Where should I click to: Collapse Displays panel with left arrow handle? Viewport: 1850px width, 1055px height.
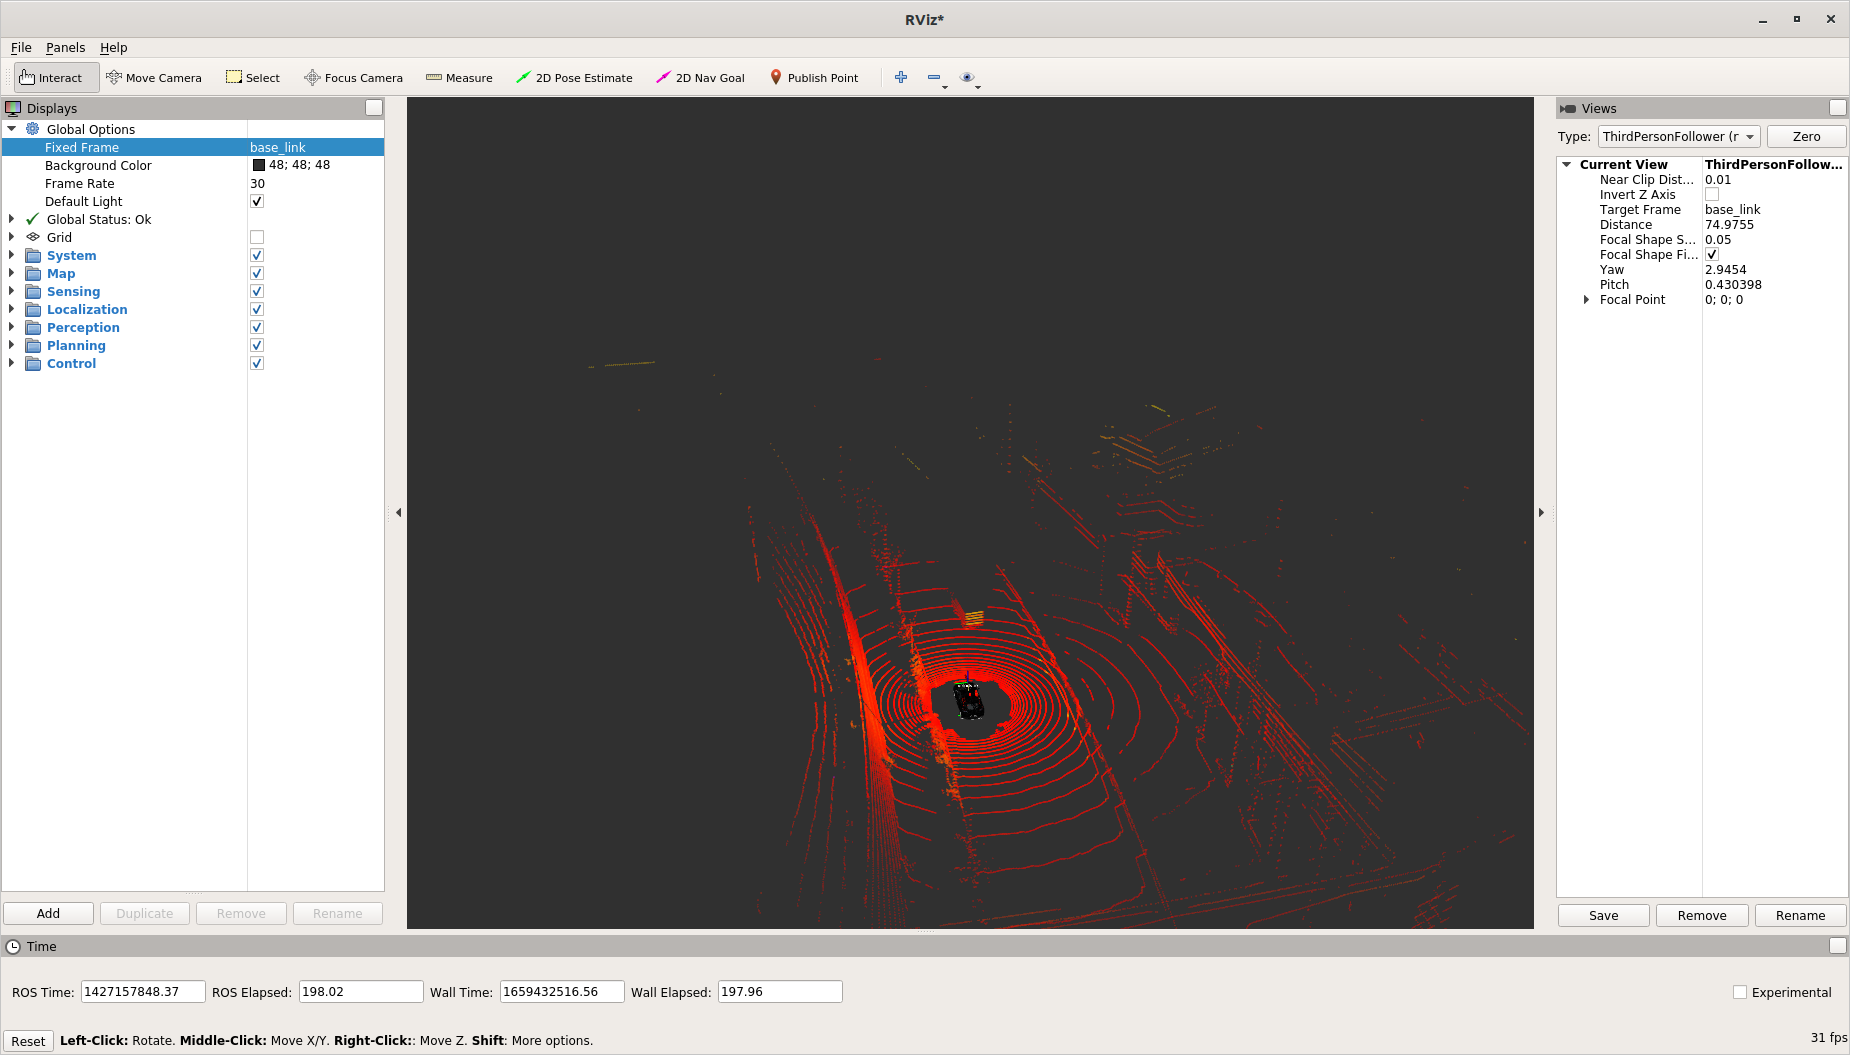398,512
